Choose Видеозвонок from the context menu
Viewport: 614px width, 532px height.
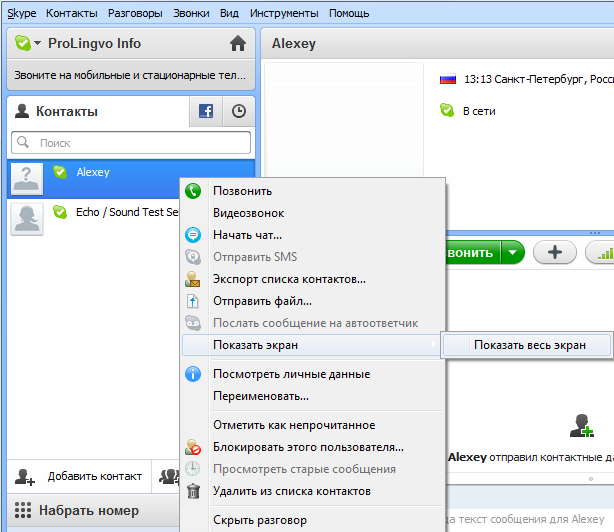[x=314, y=213]
